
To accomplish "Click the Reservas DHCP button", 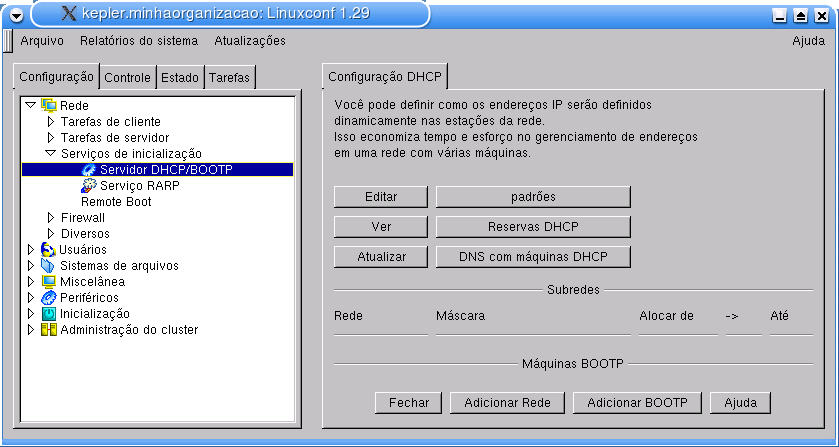I will coord(533,226).
